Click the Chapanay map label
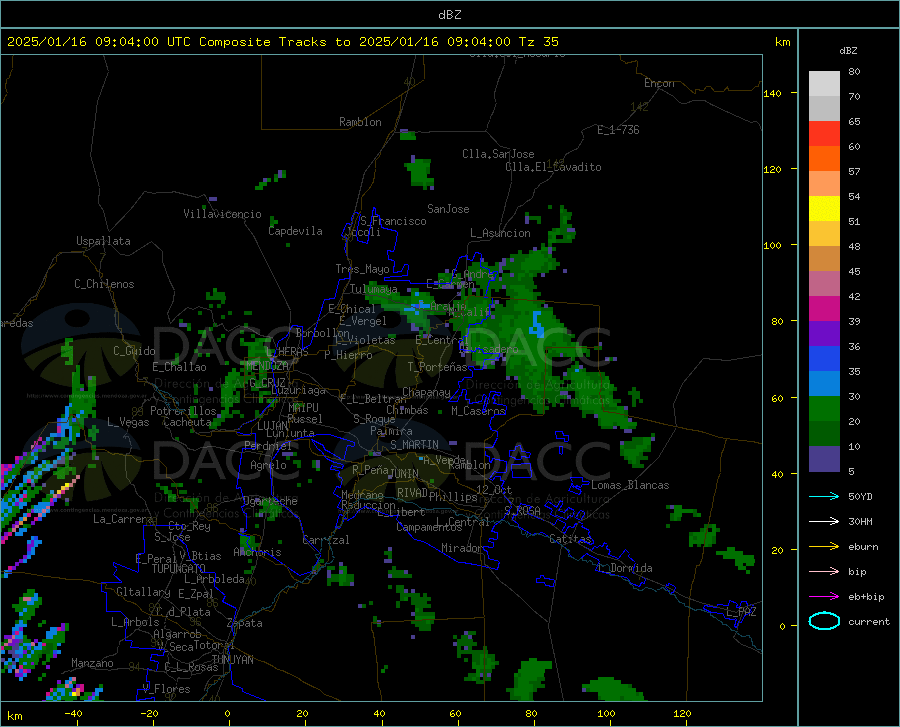This screenshot has width=900, height=727. click(426, 392)
